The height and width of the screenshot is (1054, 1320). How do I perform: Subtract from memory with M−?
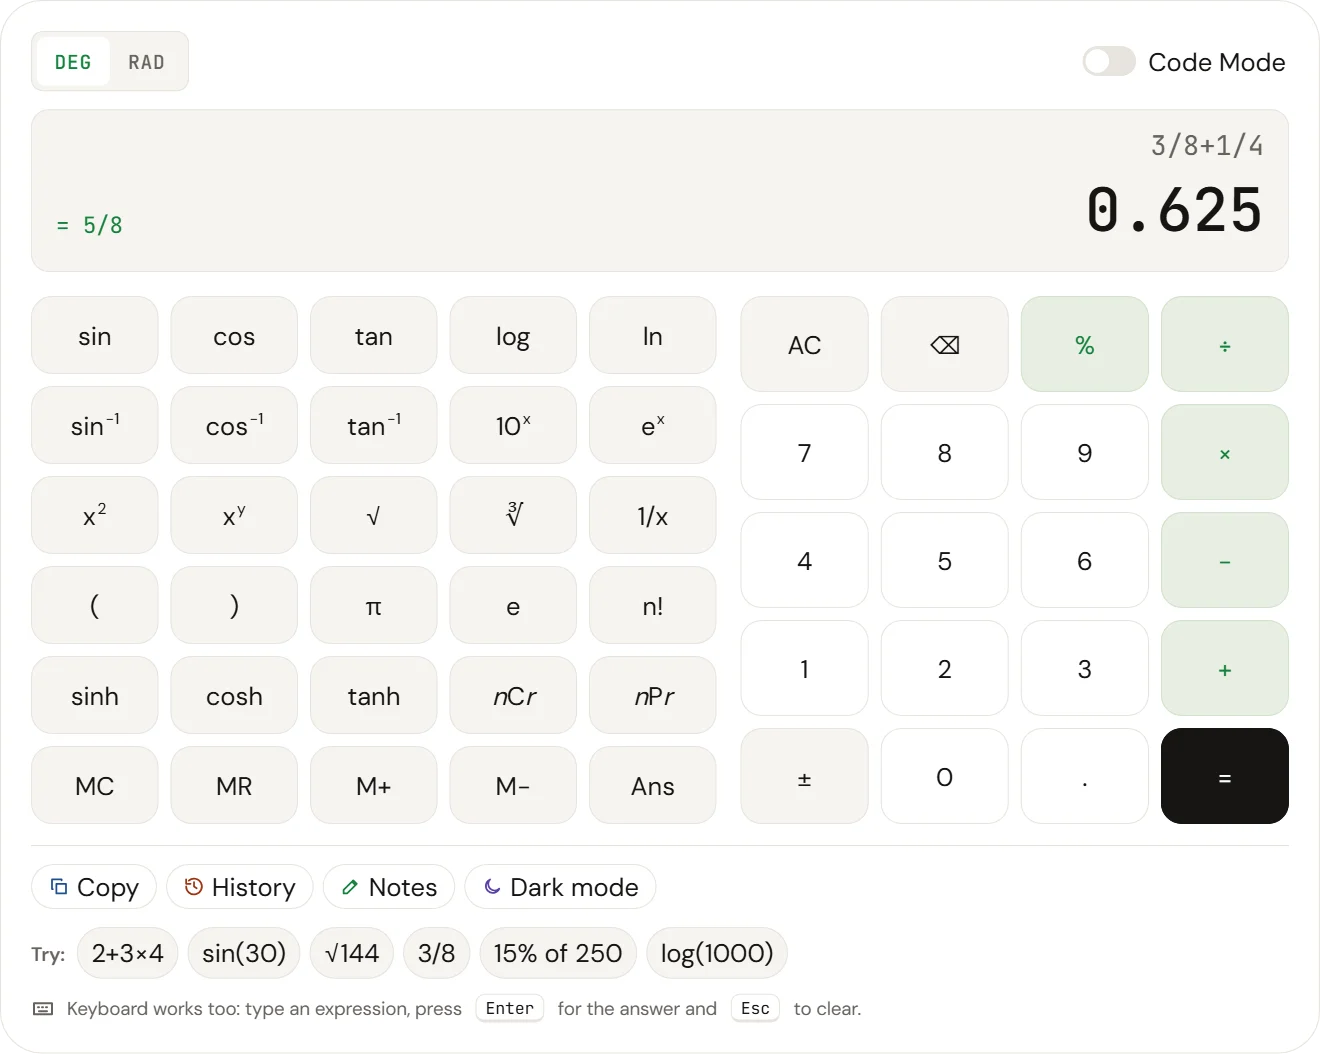(x=513, y=785)
